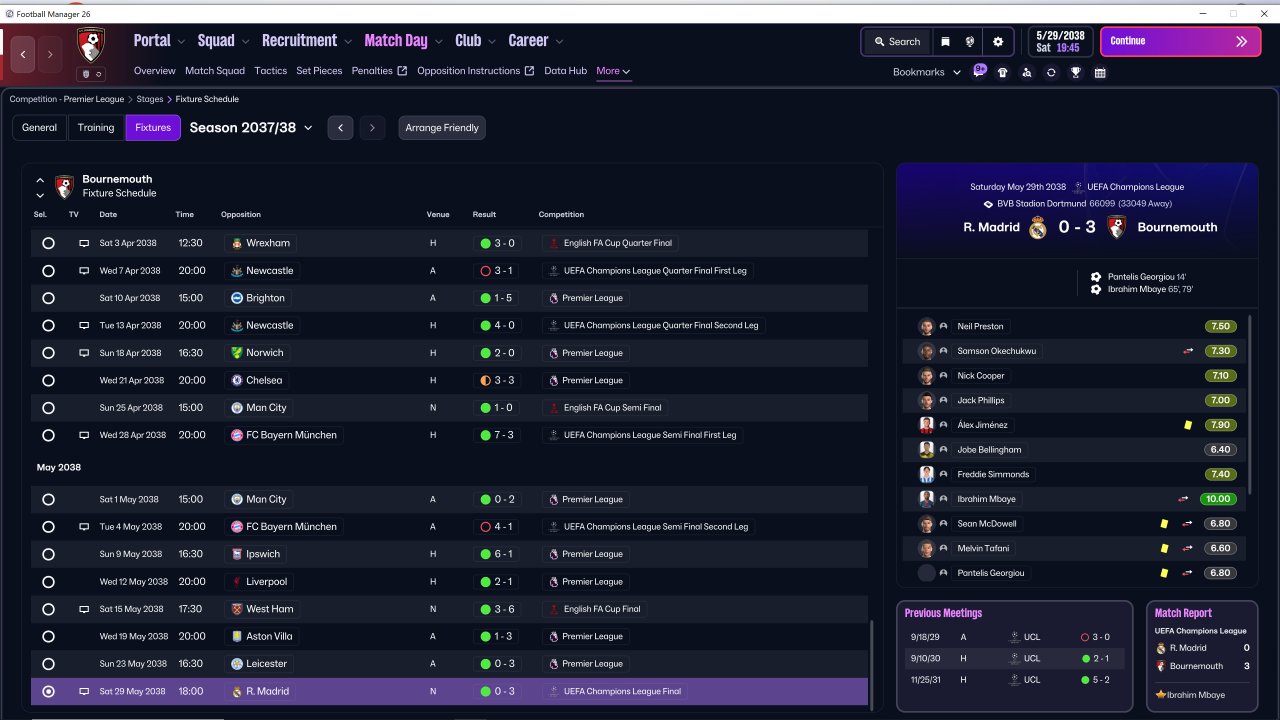Click substitution icon next to Samson Okechukwu
Image resolution: width=1280 pixels, height=720 pixels.
pos(1188,351)
